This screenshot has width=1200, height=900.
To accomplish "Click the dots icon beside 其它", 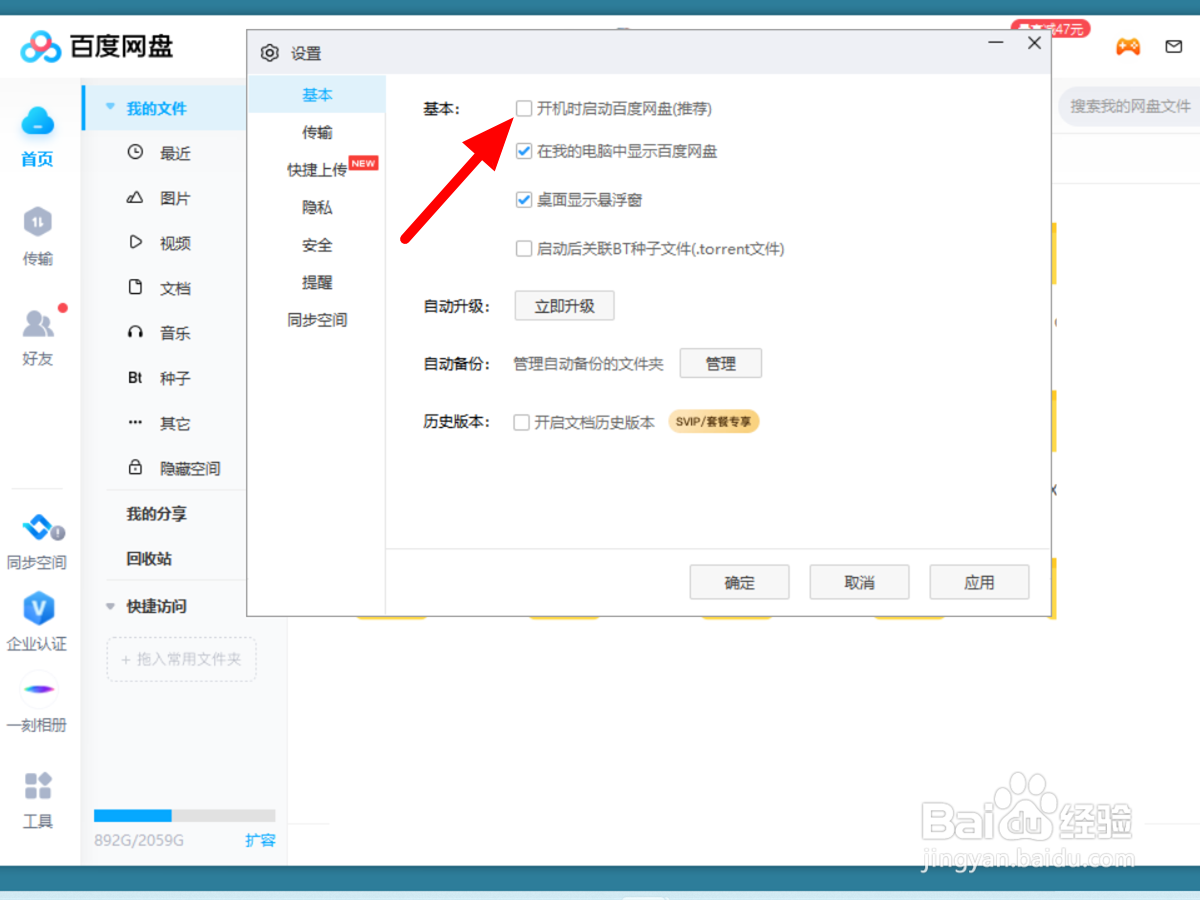I will (135, 422).
